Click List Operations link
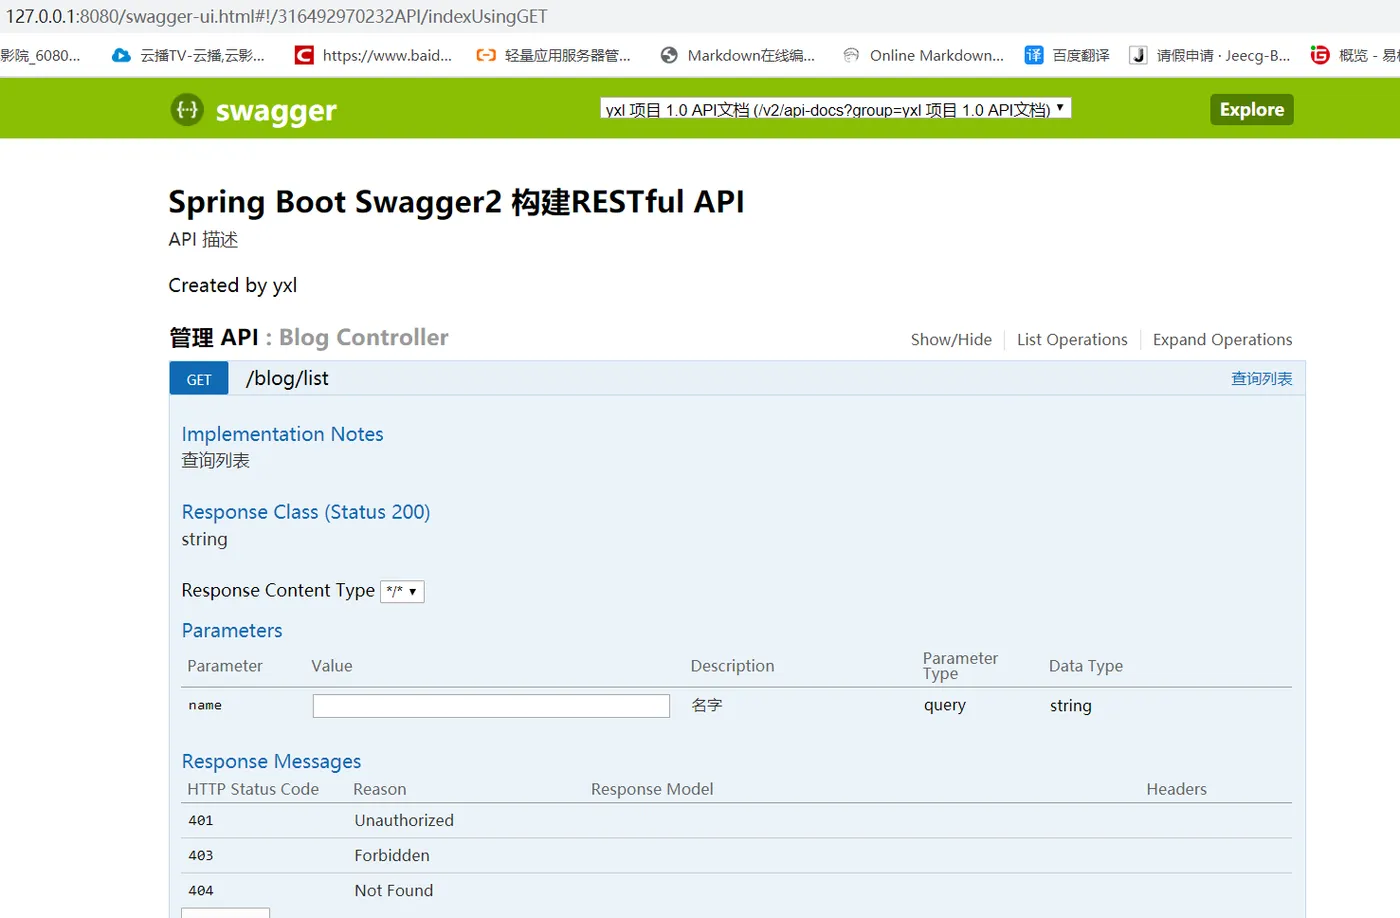The width and height of the screenshot is (1400, 918). point(1072,340)
